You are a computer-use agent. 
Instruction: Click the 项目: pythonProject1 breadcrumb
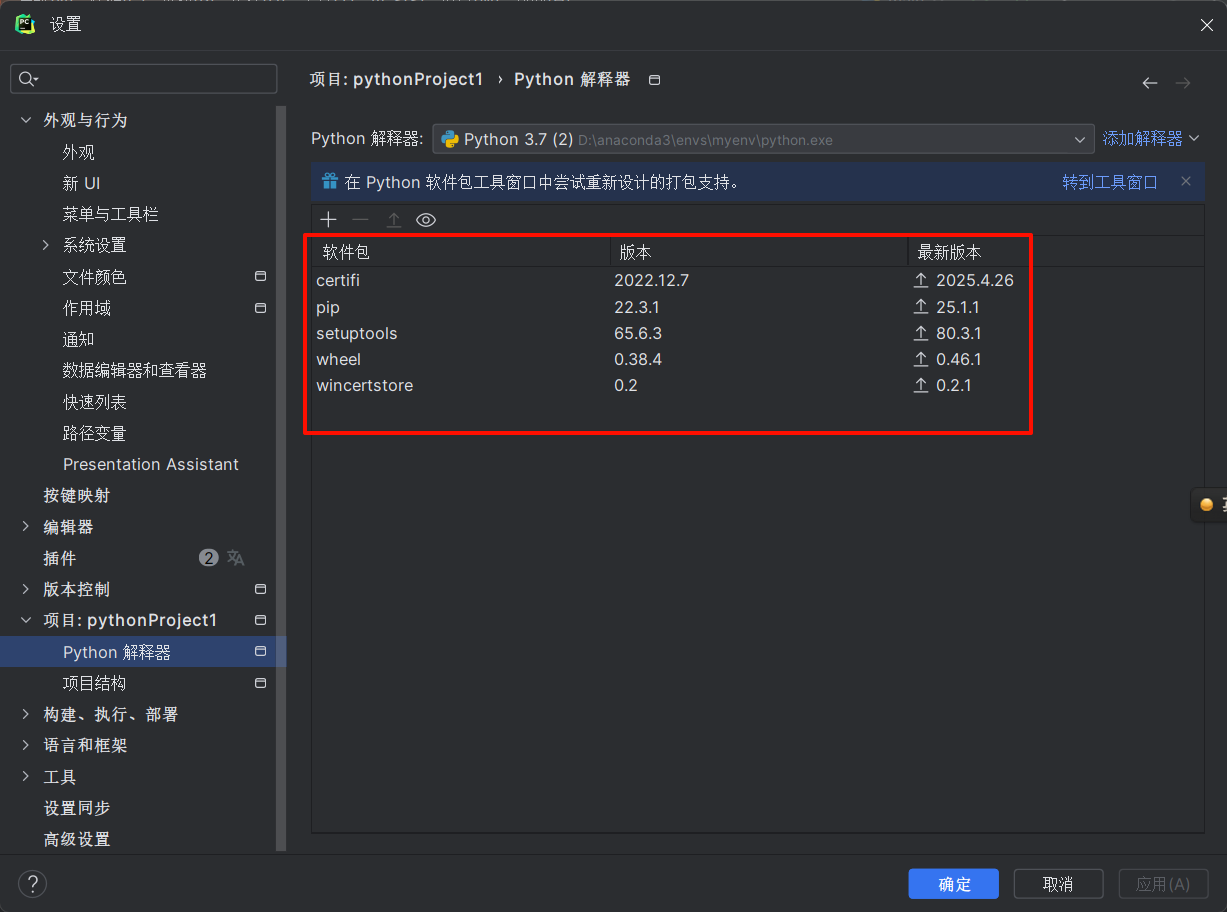(x=396, y=79)
